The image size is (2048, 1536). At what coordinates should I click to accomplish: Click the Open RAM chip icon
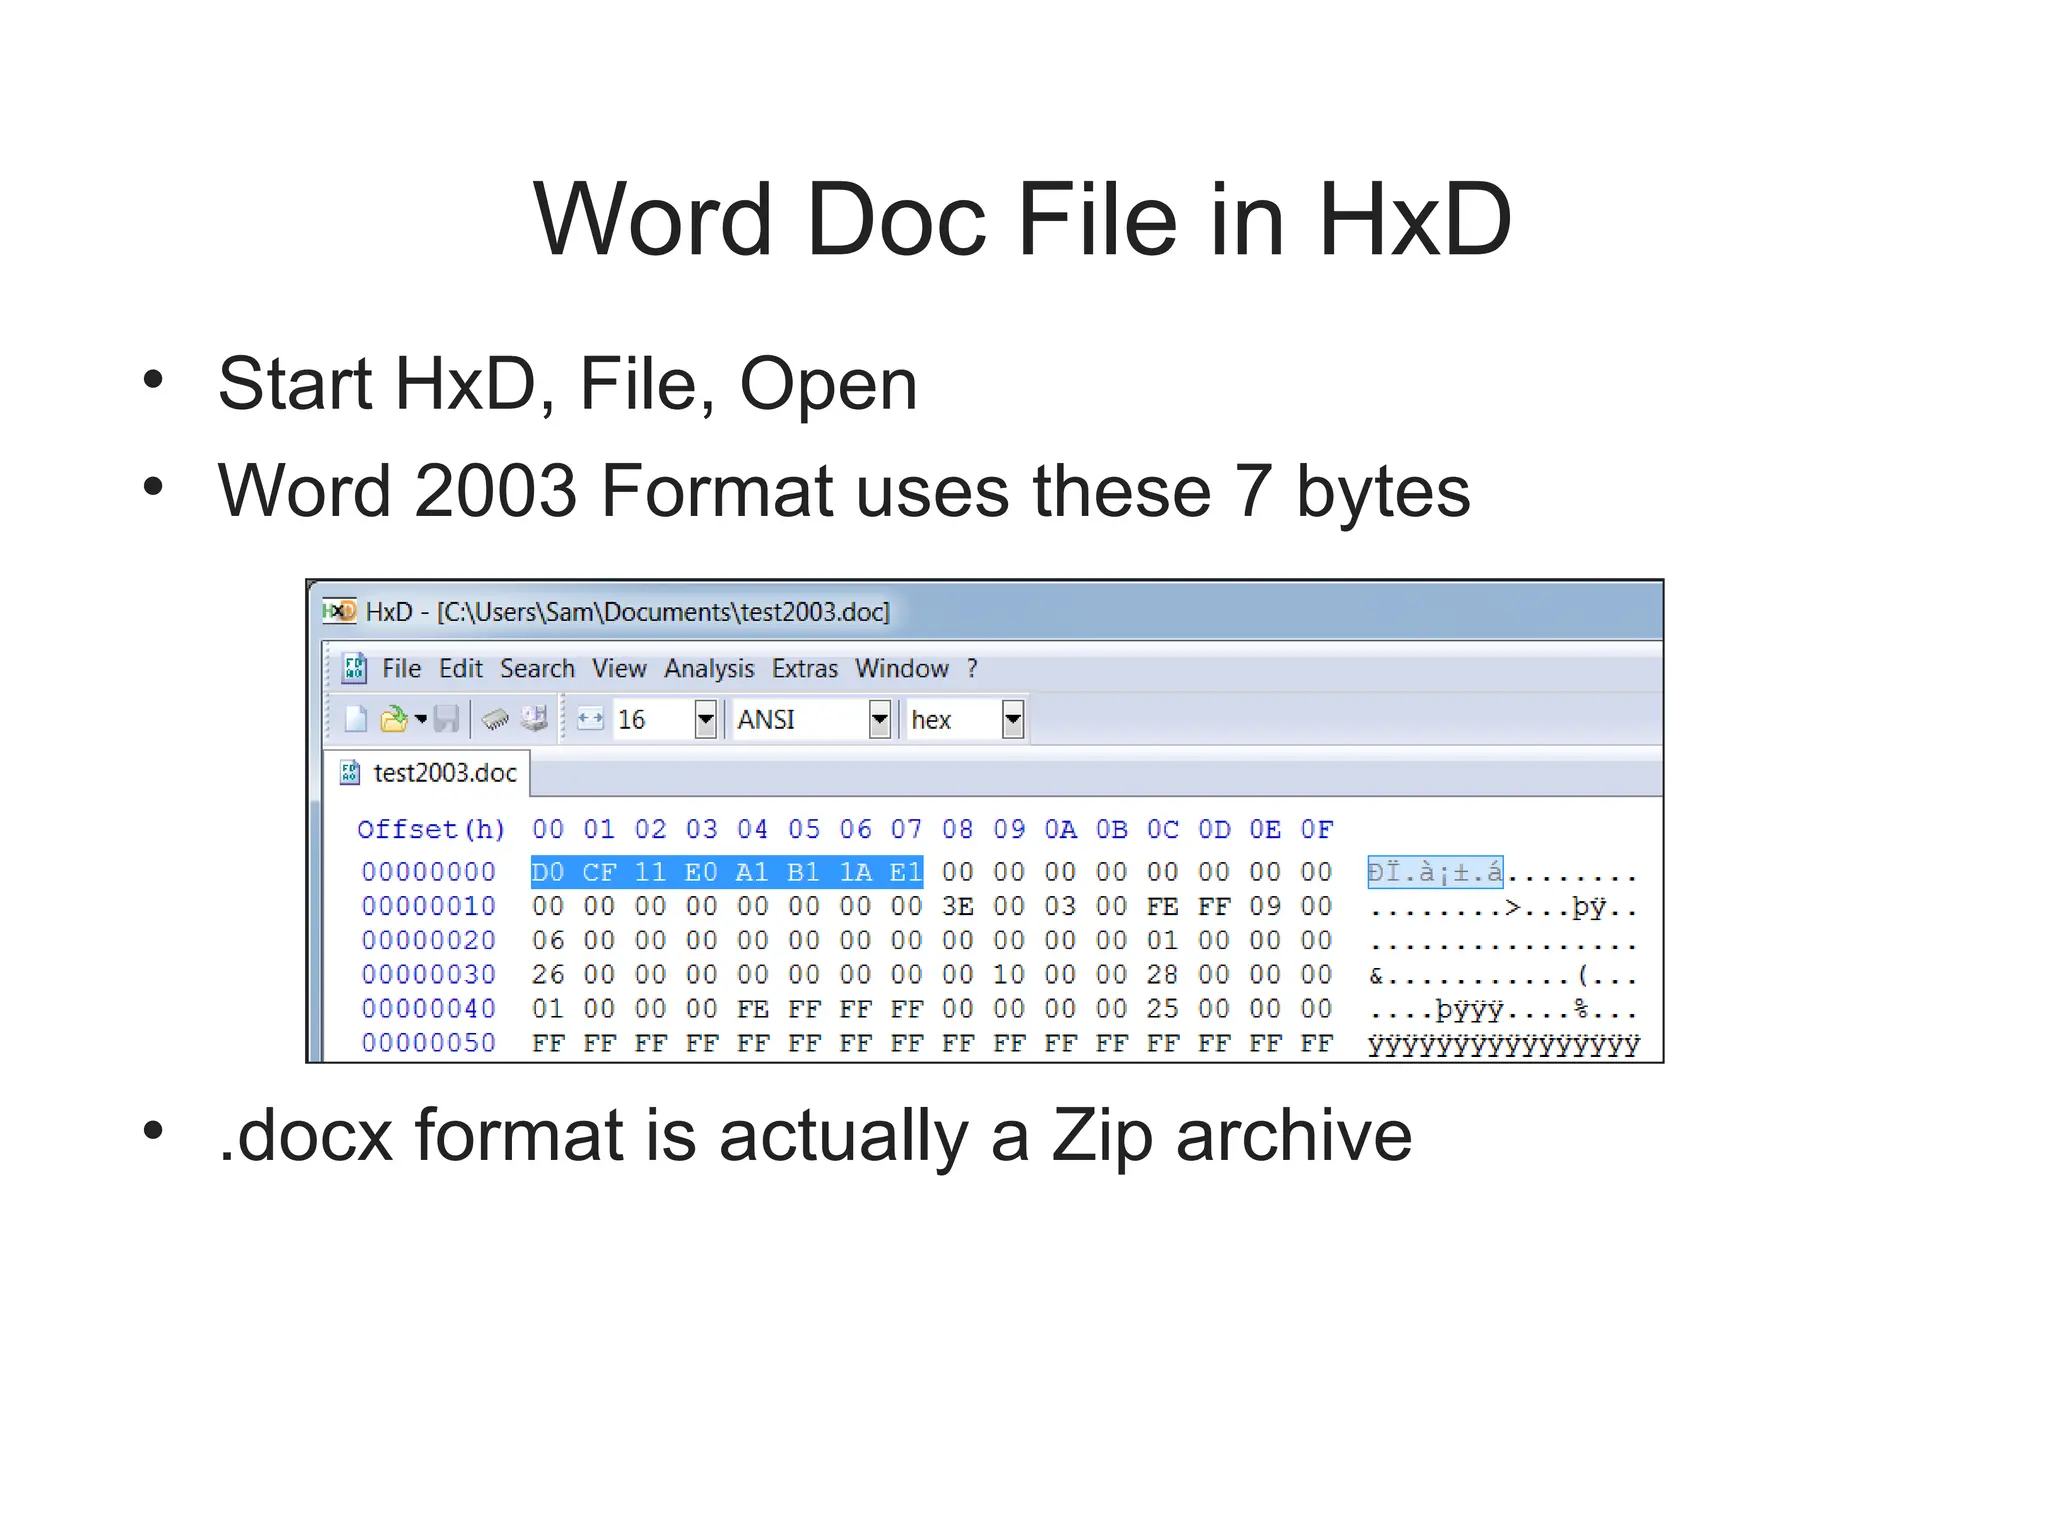pos(495,719)
